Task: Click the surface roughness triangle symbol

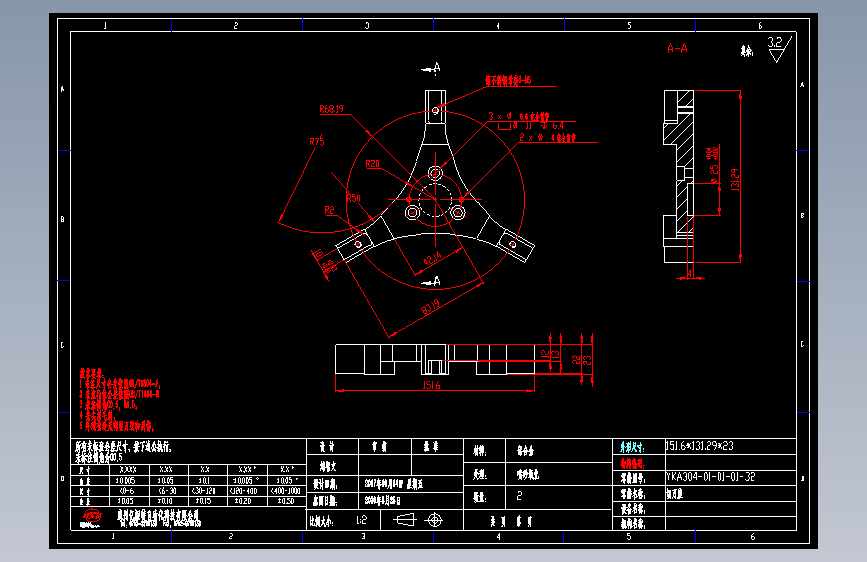Action: pos(777,55)
